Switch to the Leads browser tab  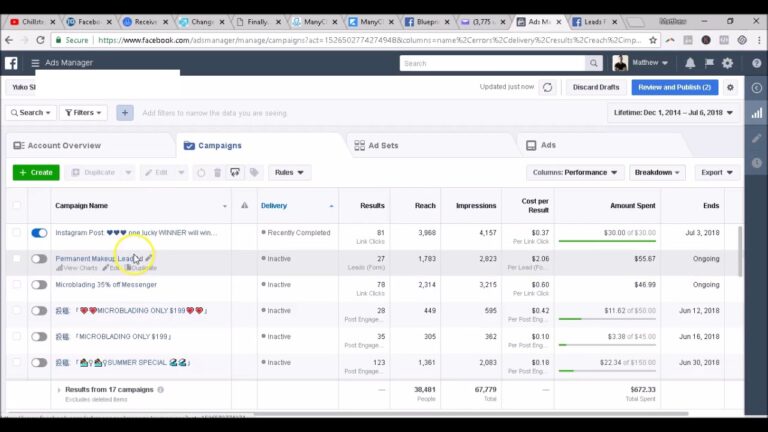point(595,22)
